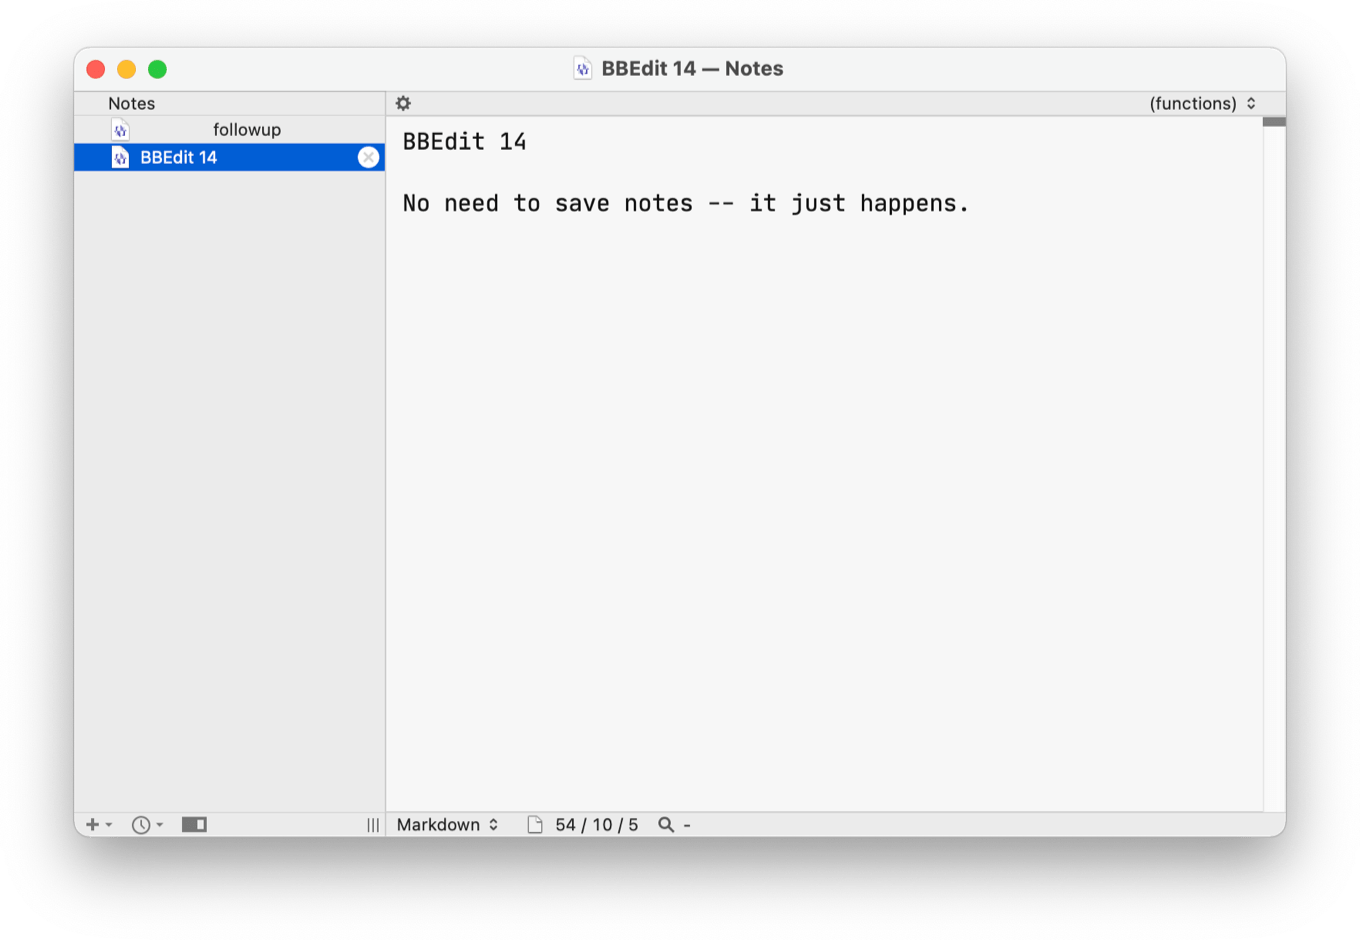Create a new note with the plus icon
The height and width of the screenshot is (940, 1360).
pos(91,824)
